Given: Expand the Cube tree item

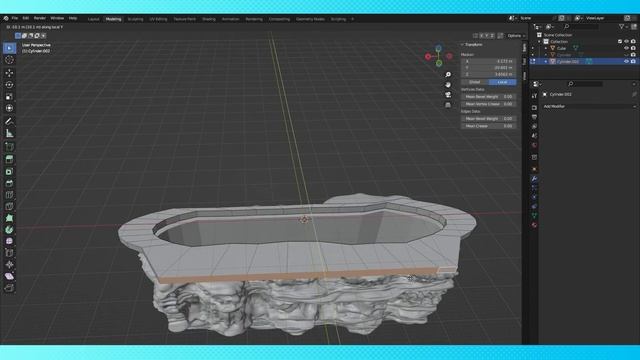Looking at the screenshot, I should pos(546,48).
